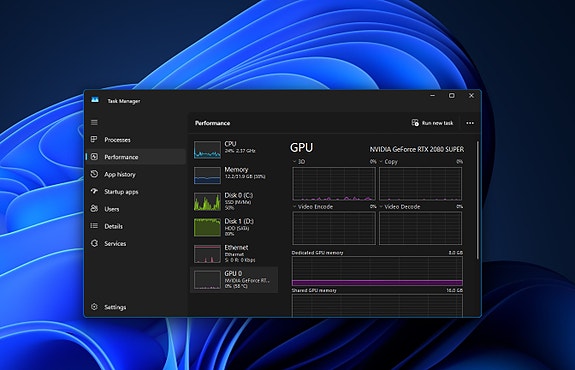The height and width of the screenshot is (370, 575).
Task: Select the Memory resource entry label
Action: coord(236,169)
